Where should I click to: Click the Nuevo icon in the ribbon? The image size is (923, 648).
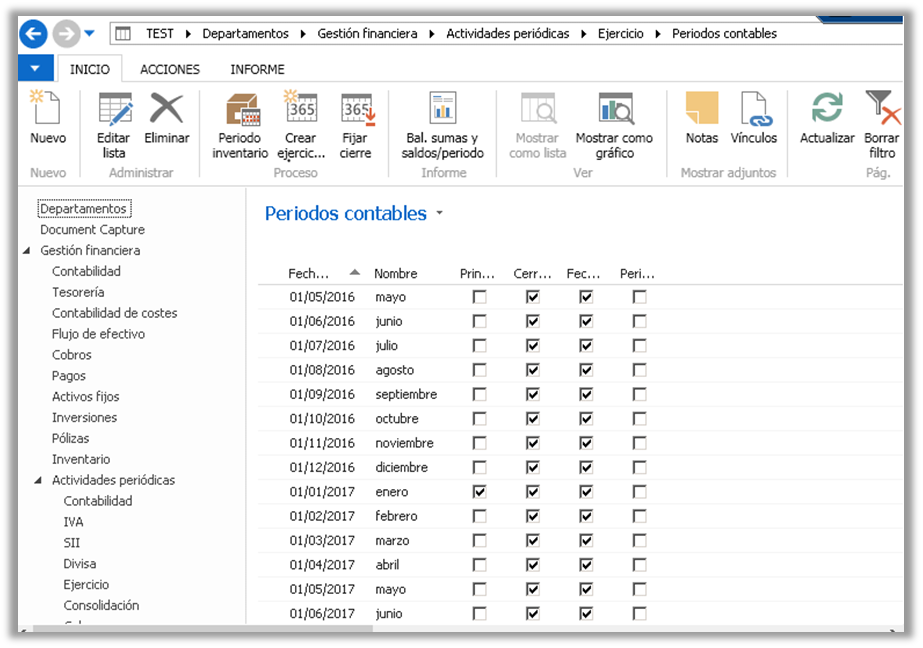pyautogui.click(x=47, y=110)
